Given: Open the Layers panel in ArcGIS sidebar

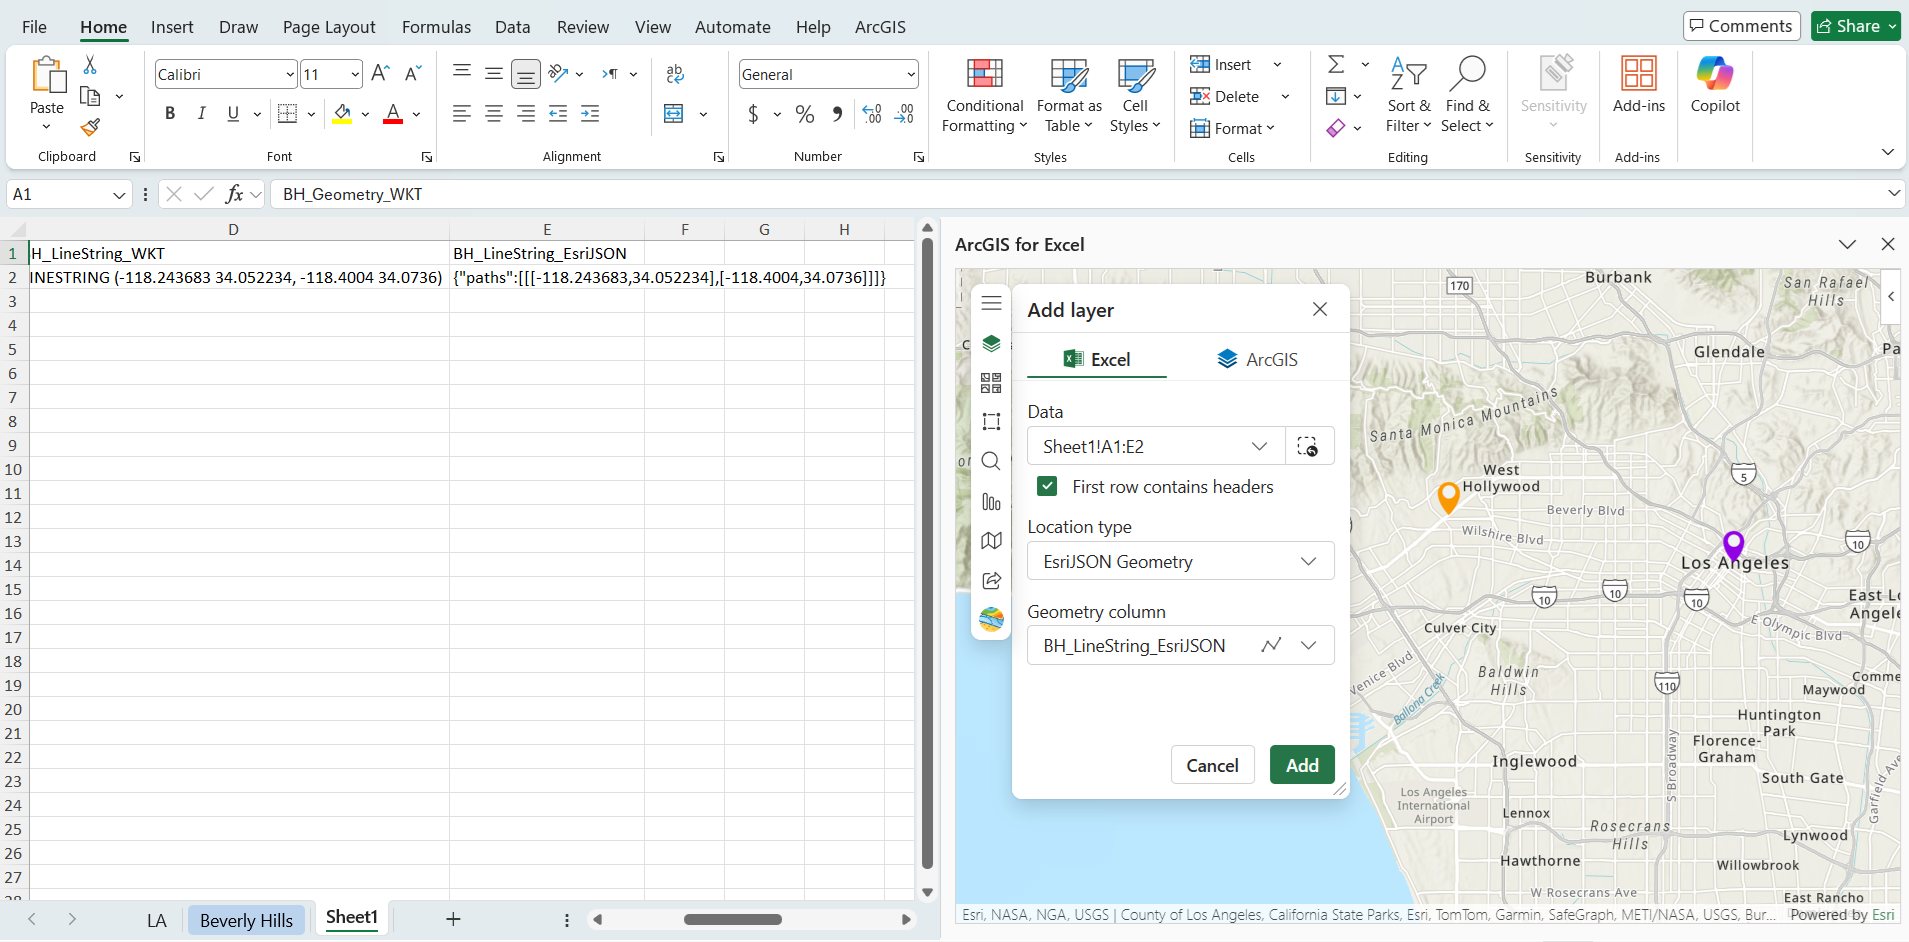Looking at the screenshot, I should pyautogui.click(x=991, y=344).
